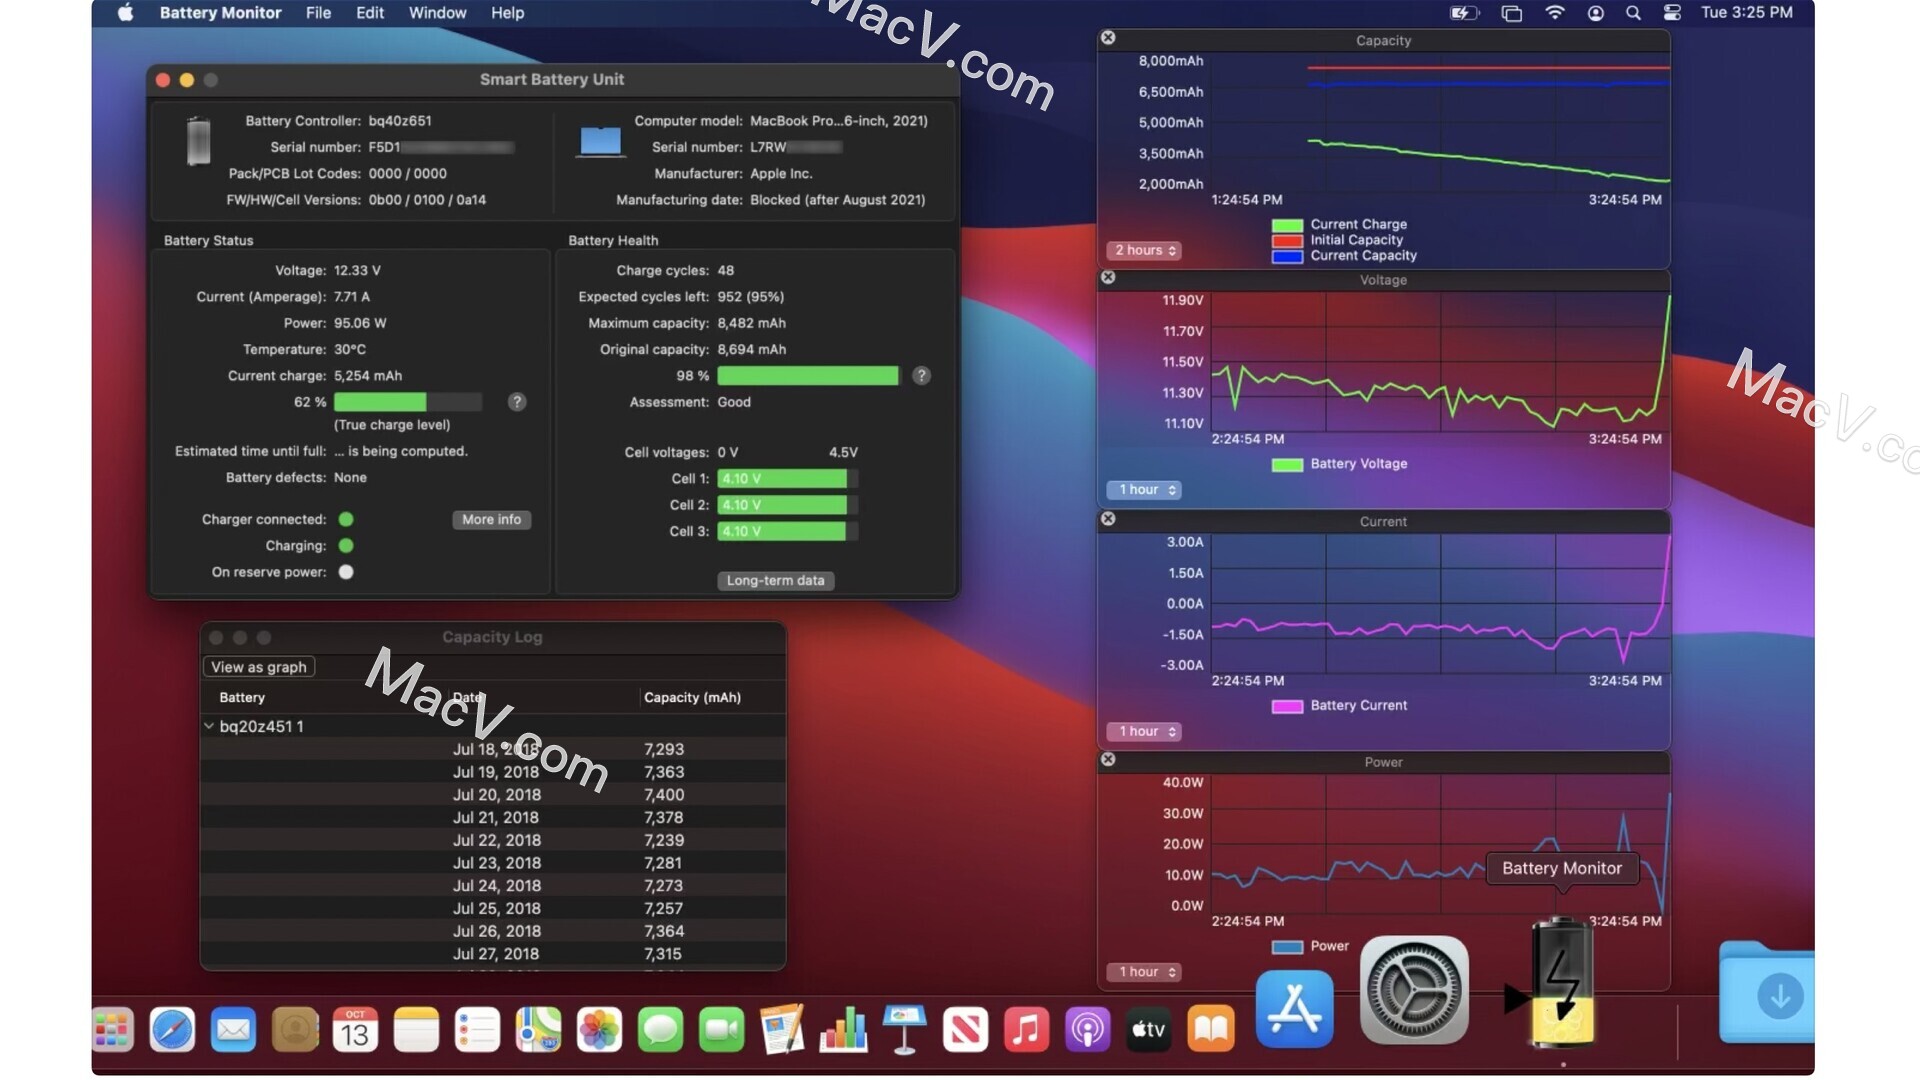Click the 62% true charge level bar
This screenshot has height=1080, width=1920.
coord(408,402)
